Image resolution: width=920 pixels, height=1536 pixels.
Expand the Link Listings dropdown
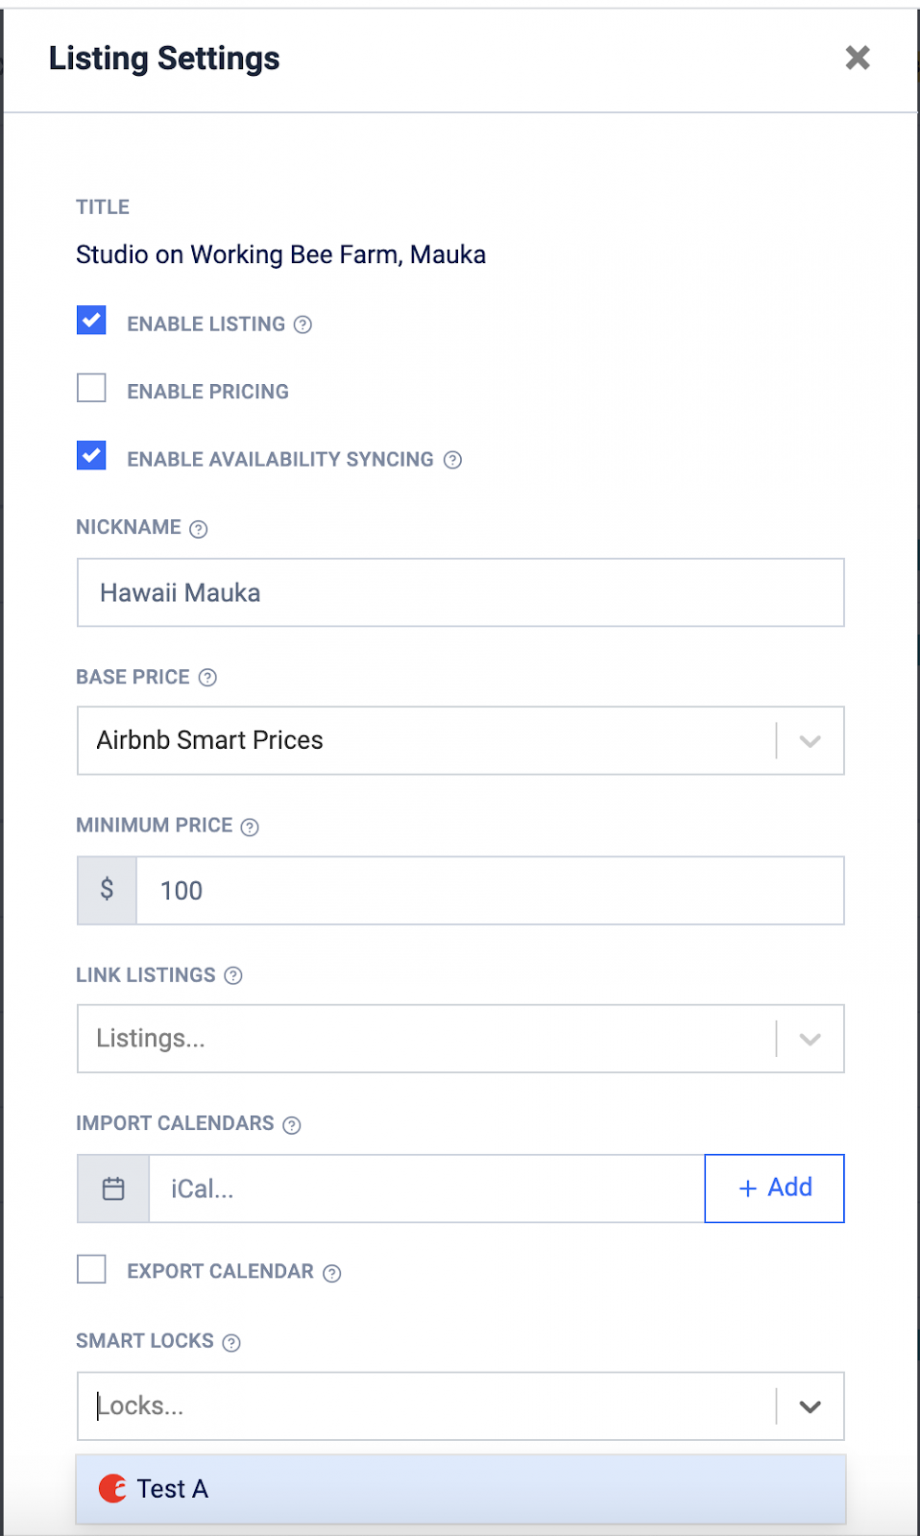(809, 1038)
